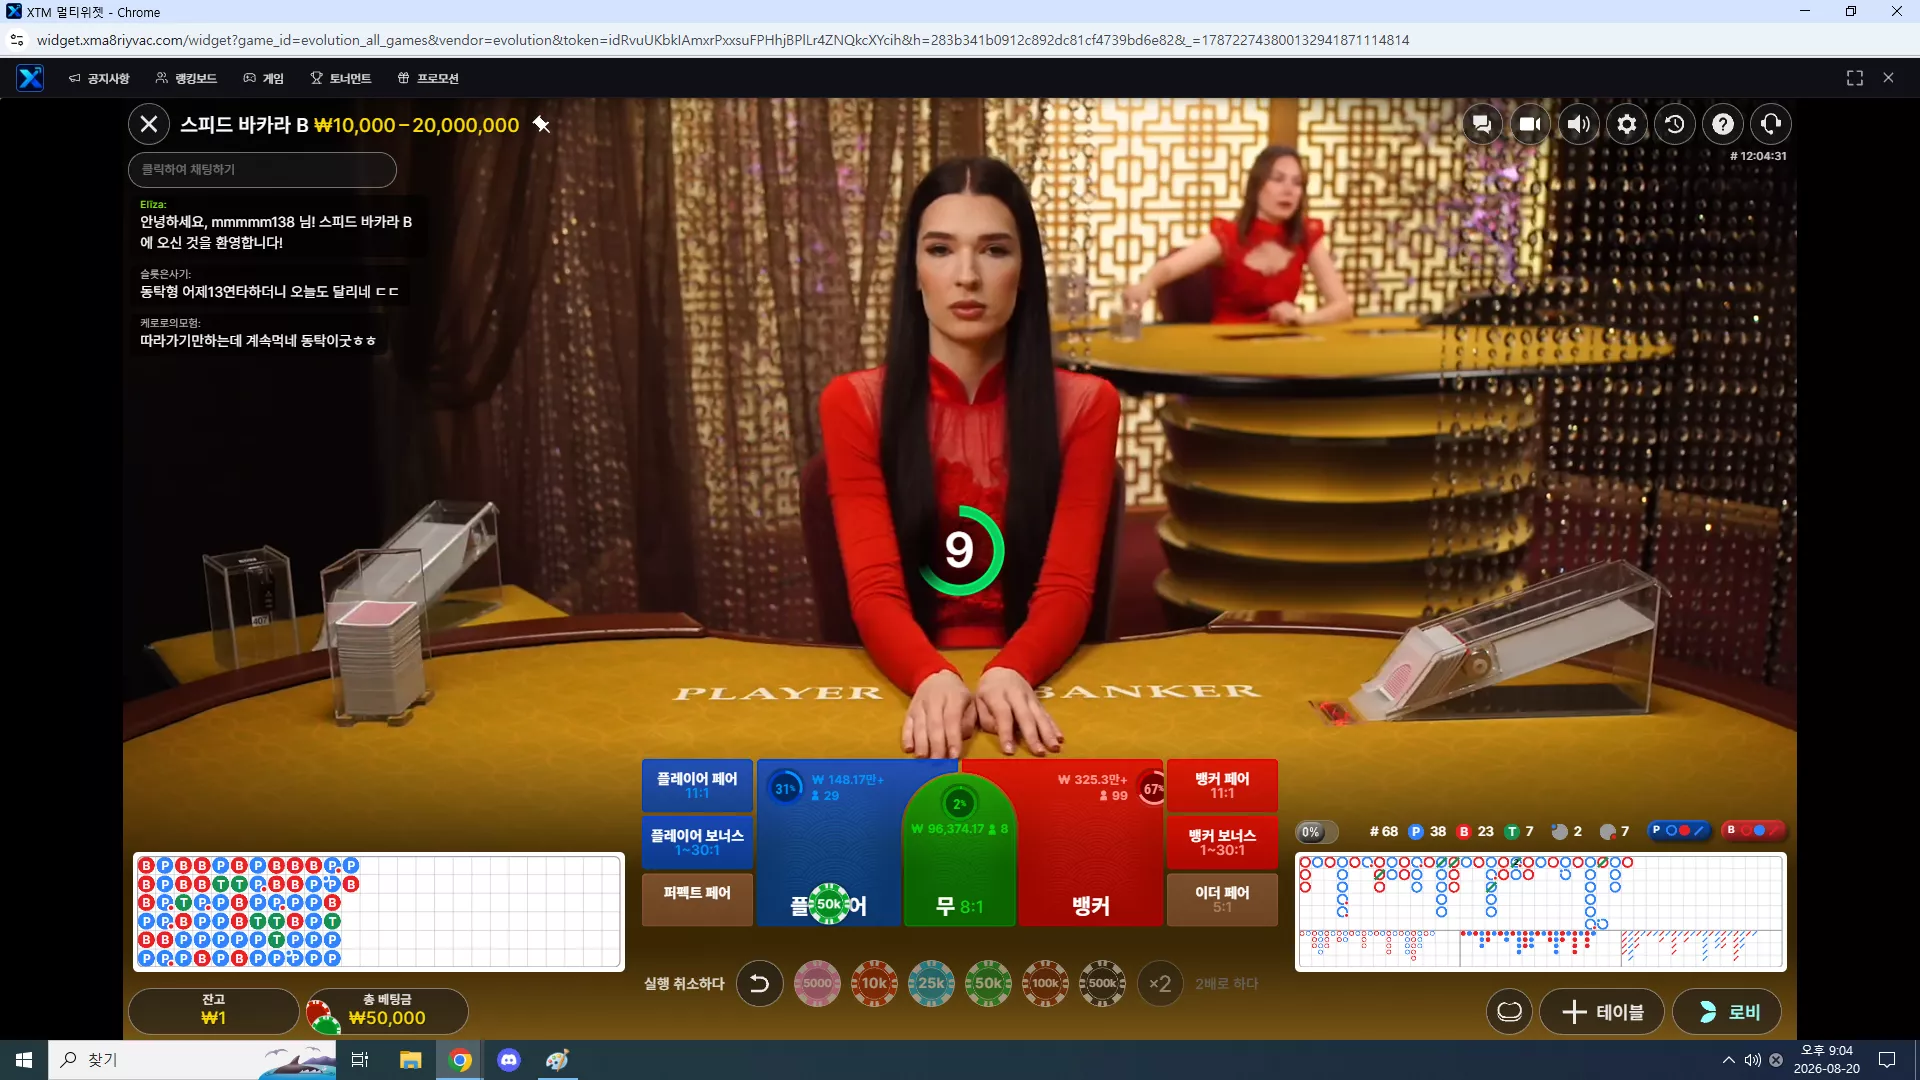This screenshot has height=1080, width=1920.
Task: Open the settings gear
Action: (x=1627, y=124)
